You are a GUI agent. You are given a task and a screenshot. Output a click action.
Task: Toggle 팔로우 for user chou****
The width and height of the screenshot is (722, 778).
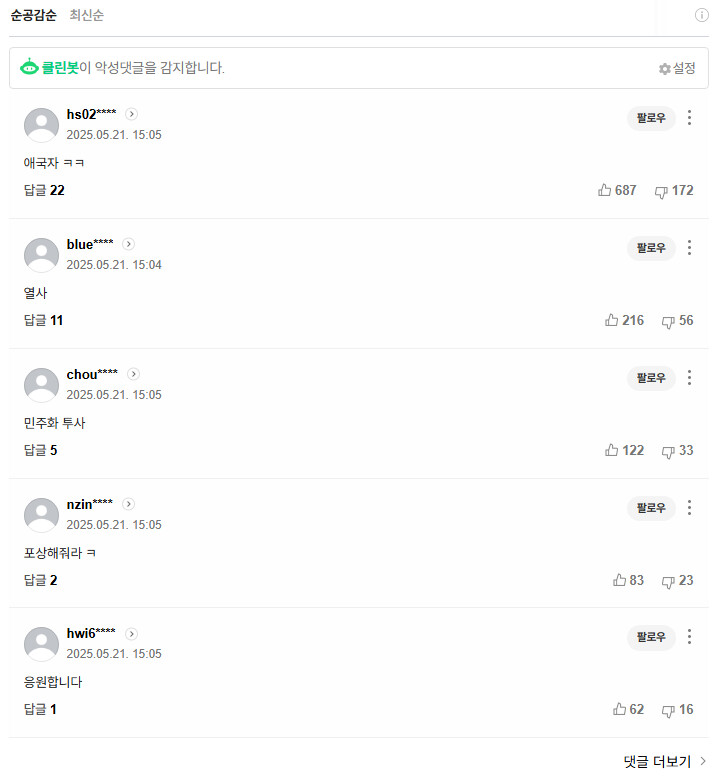click(x=651, y=378)
